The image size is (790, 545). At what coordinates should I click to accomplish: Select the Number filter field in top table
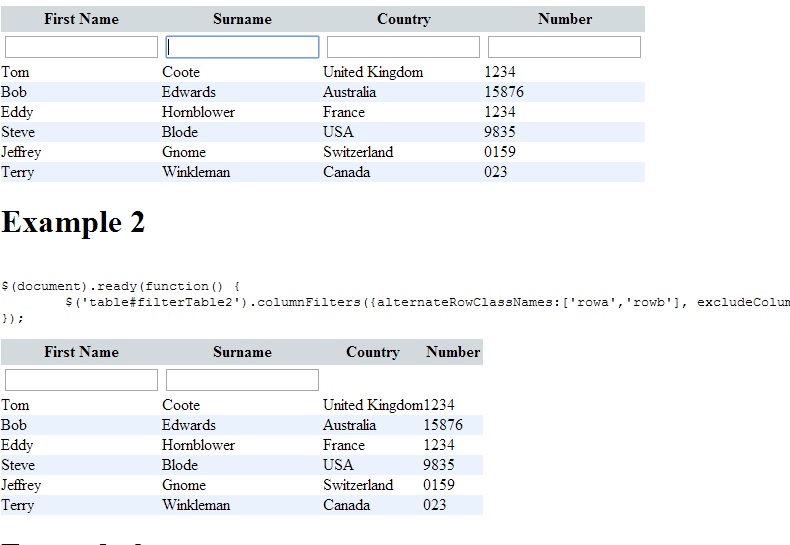564,47
